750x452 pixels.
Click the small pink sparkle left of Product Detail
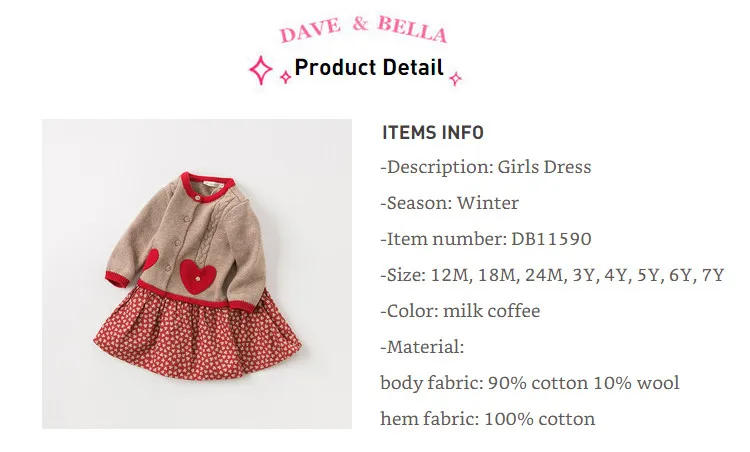coord(286,77)
